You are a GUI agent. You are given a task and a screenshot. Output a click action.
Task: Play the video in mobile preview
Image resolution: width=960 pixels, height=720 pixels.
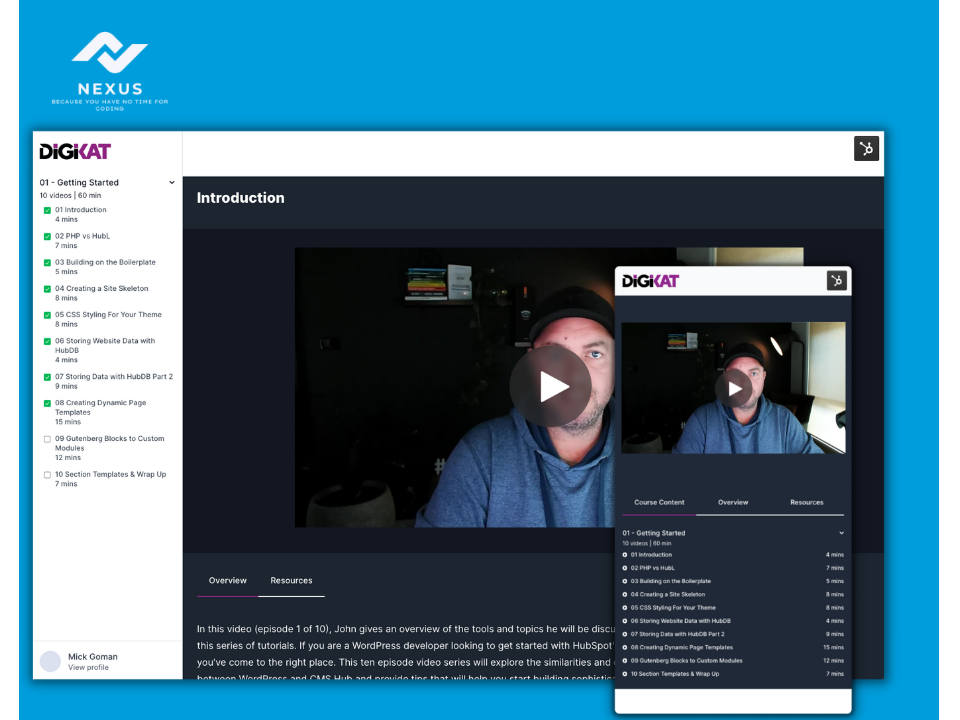733,388
